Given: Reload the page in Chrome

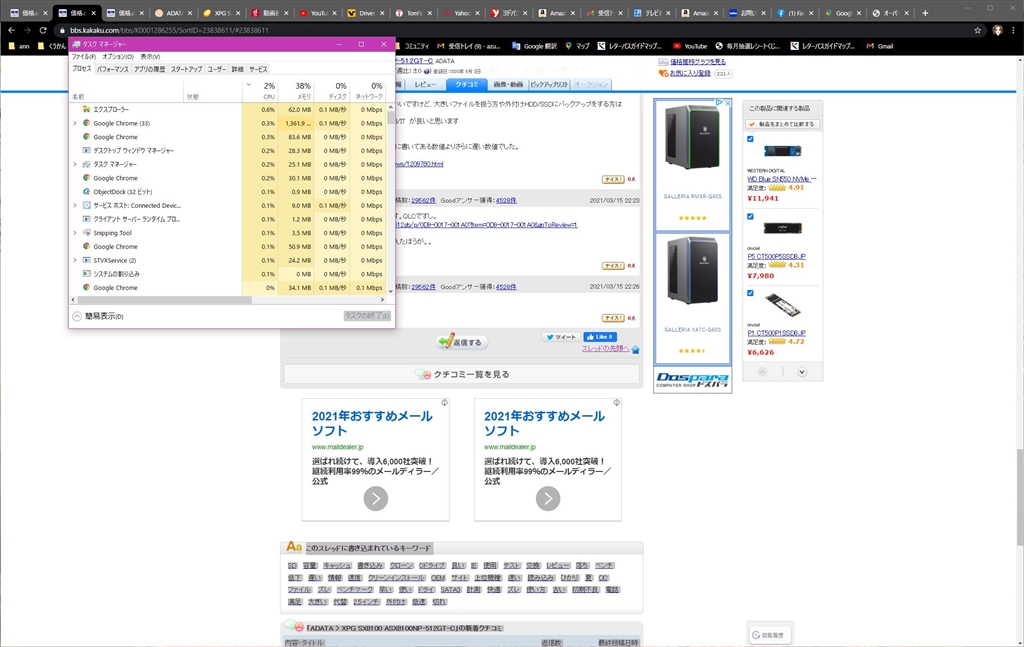Looking at the screenshot, I should (42, 30).
